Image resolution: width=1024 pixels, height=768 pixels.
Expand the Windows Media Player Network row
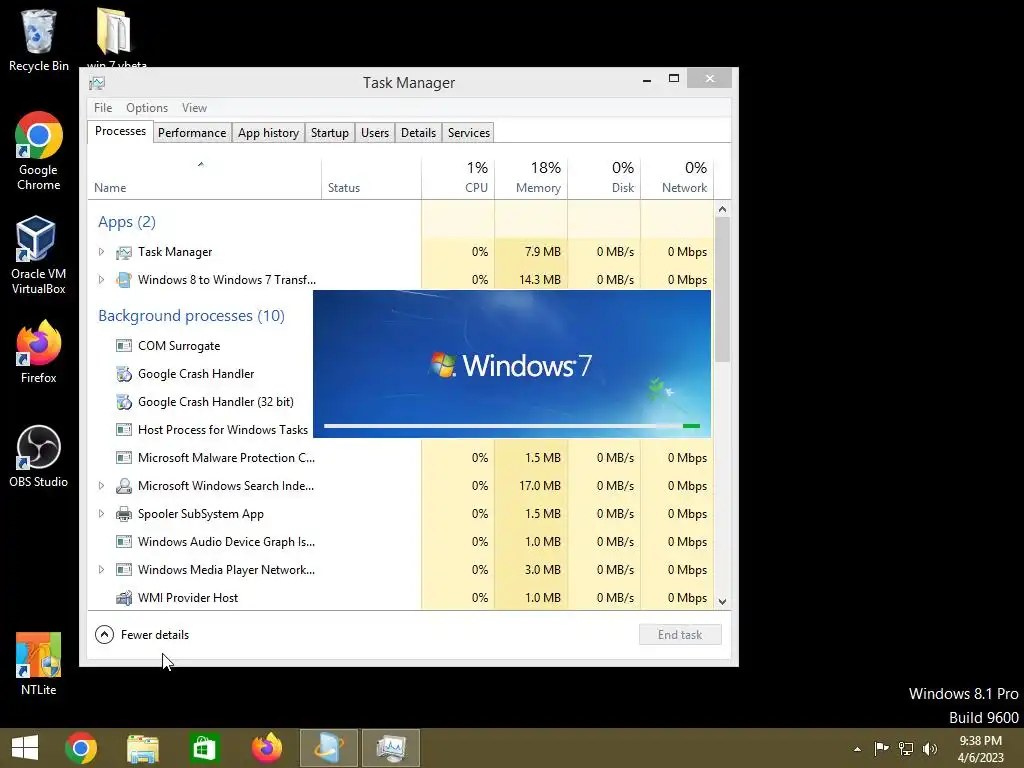101,570
